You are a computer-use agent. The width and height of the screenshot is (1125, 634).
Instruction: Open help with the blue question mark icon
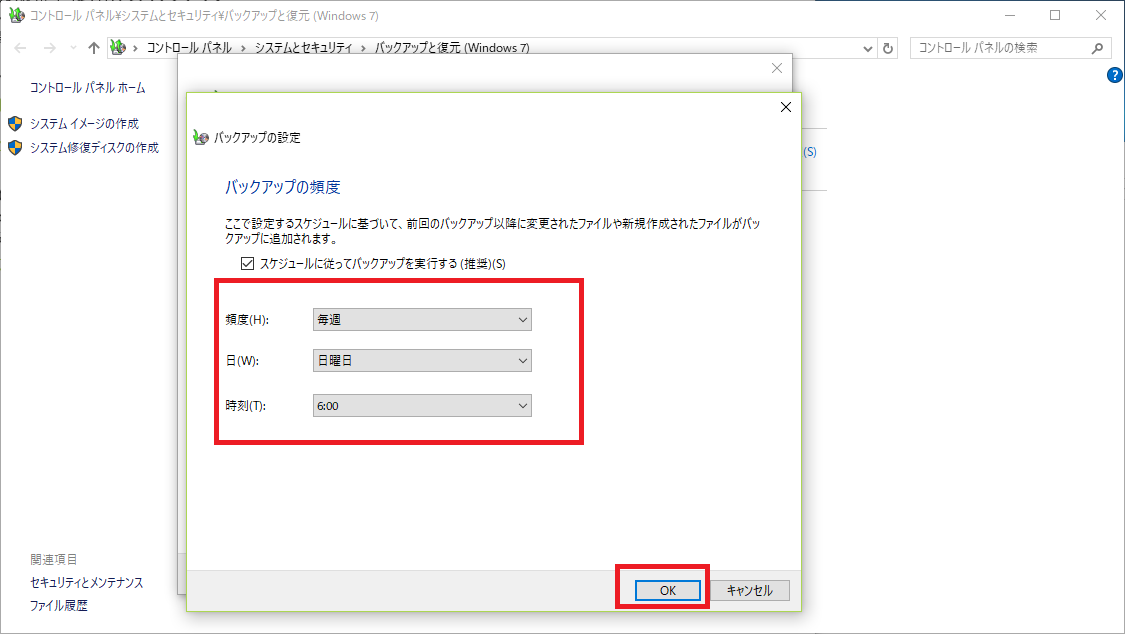pyautogui.click(x=1116, y=76)
